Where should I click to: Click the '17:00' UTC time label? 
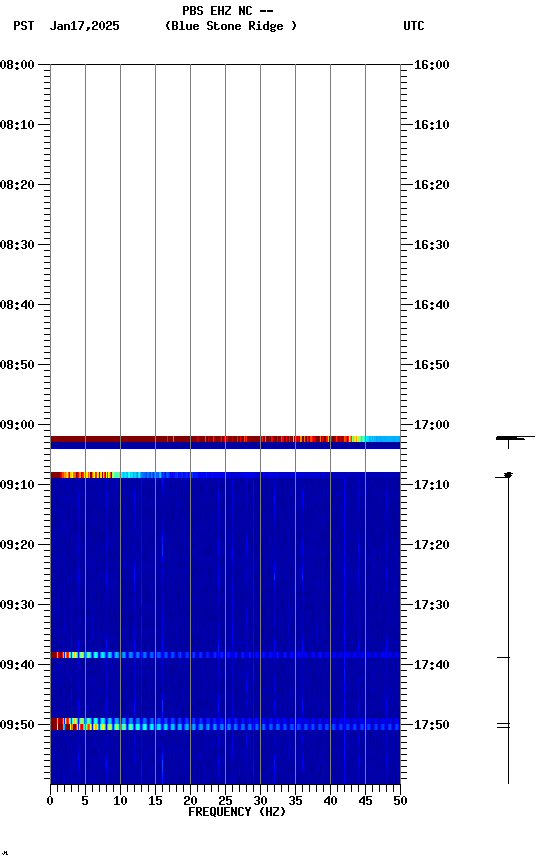point(432,425)
